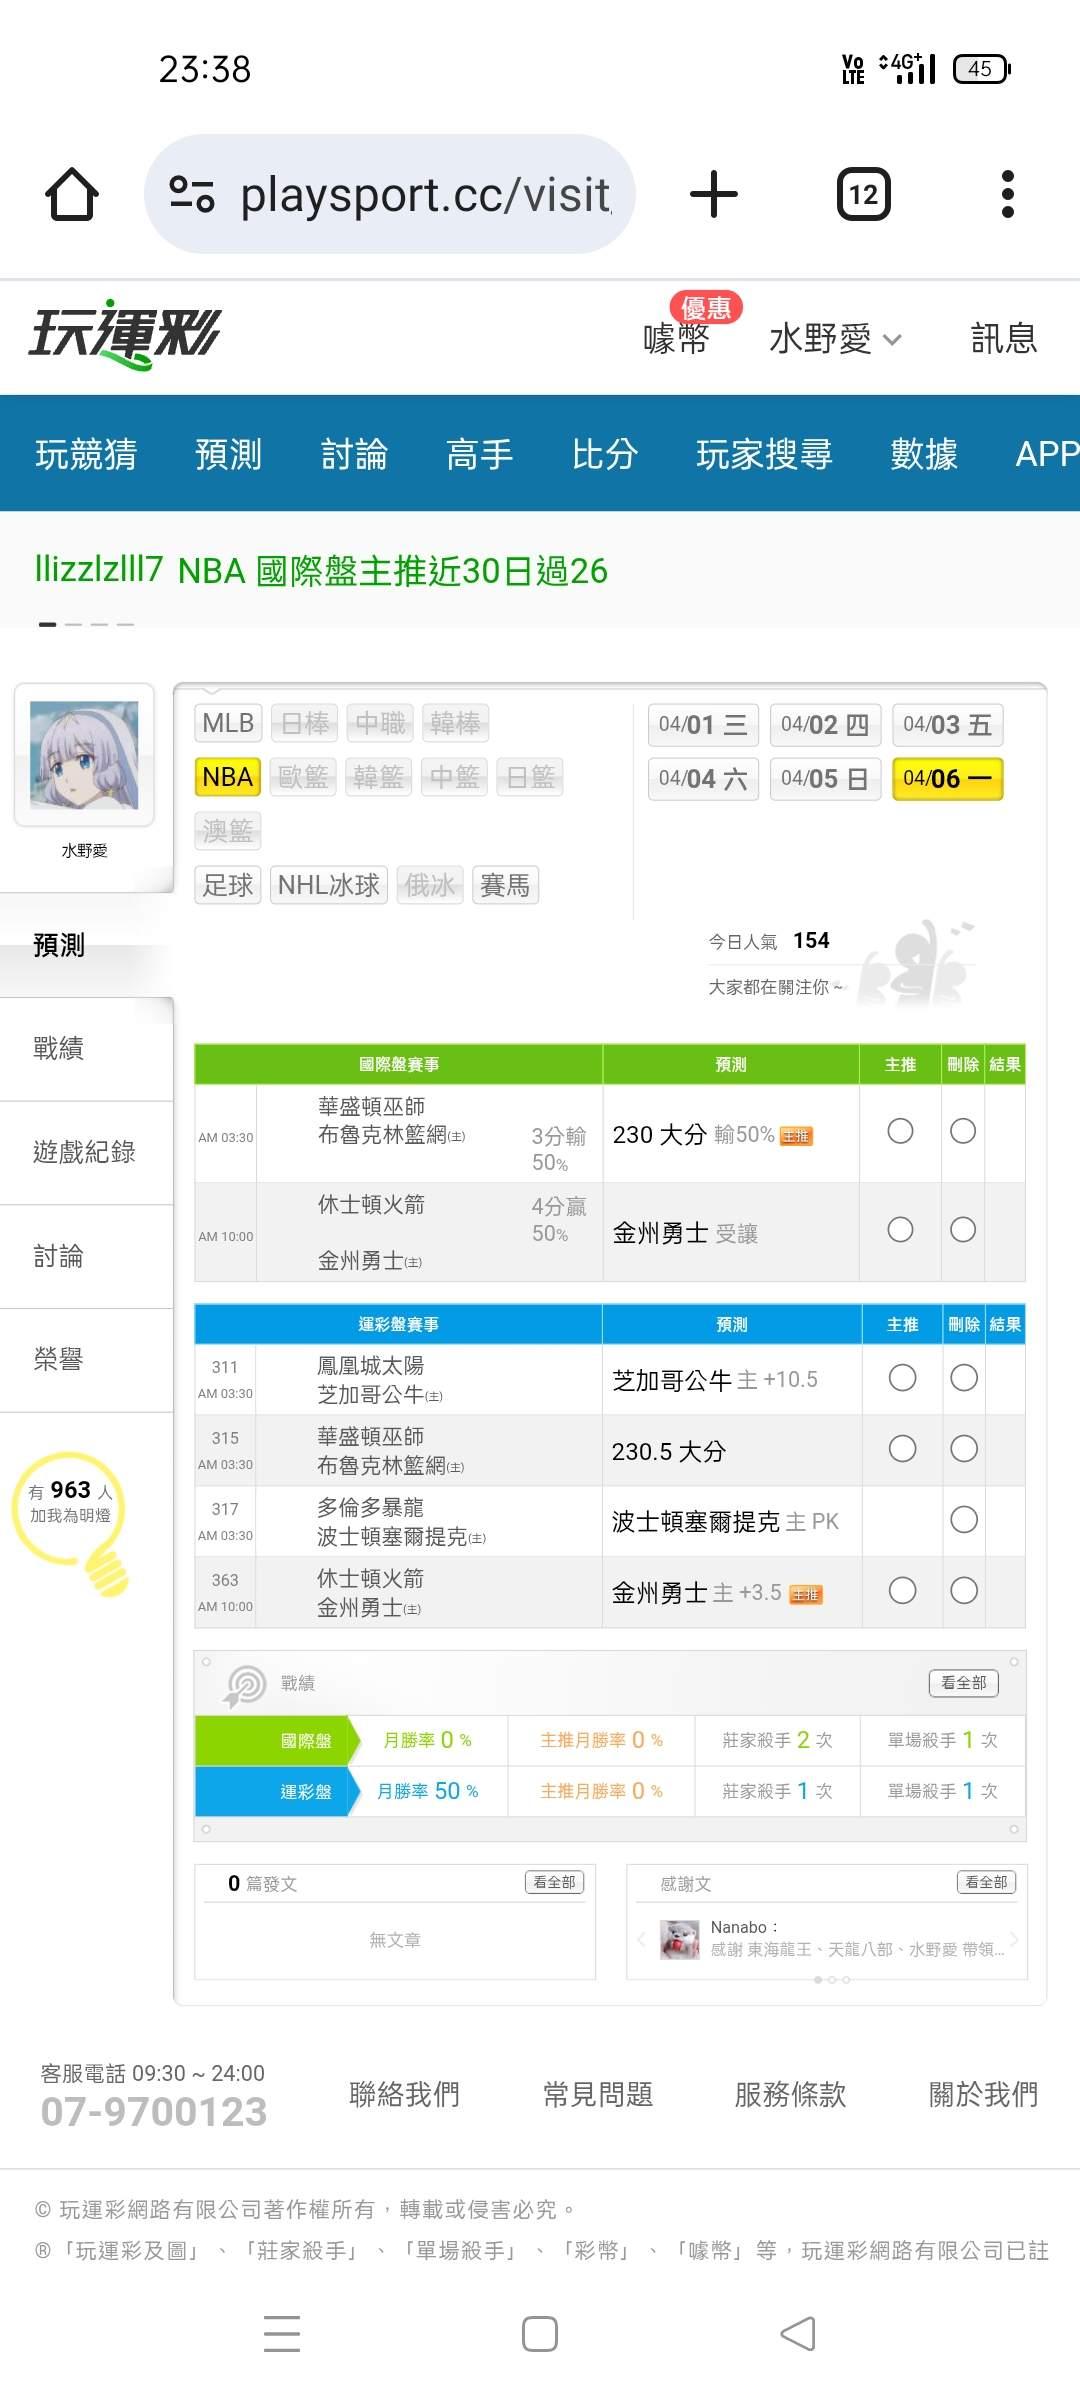This screenshot has width=1080, height=2400.
Task: Choose date 04/02 四
Action: [825, 725]
